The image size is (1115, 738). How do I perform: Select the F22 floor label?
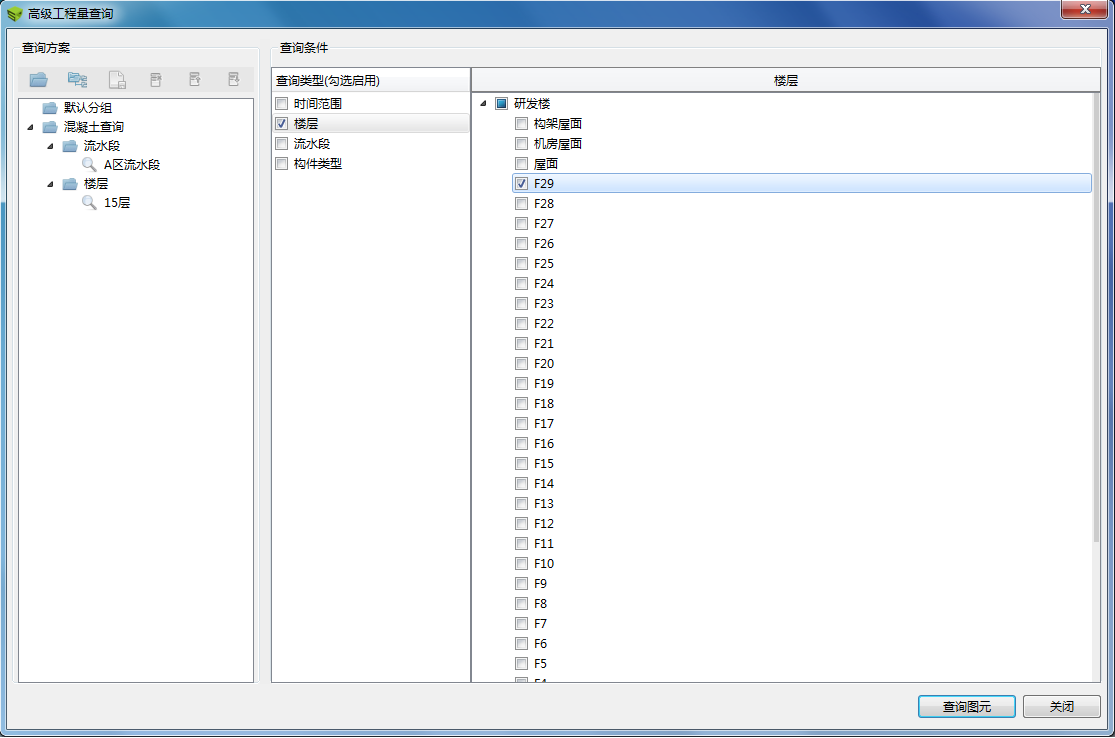(544, 323)
